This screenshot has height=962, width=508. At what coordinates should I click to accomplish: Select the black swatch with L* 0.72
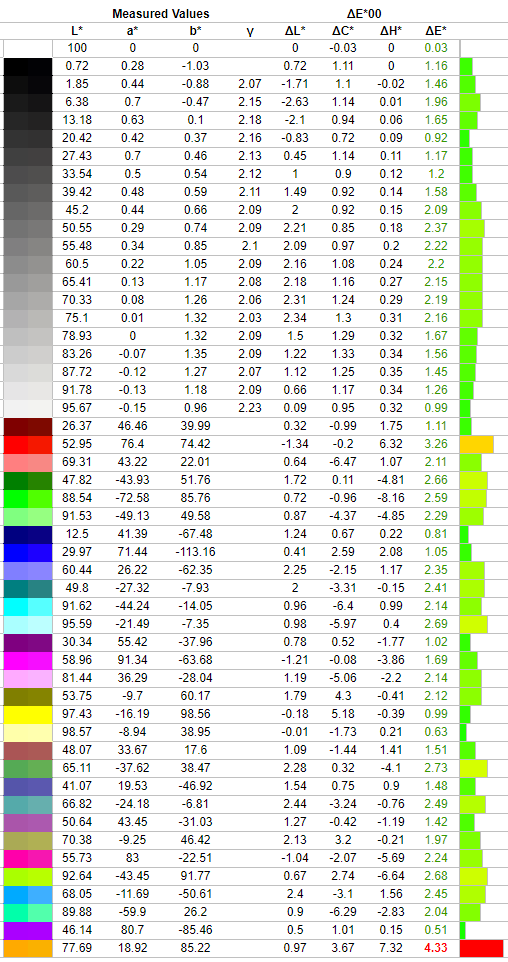click(x=28, y=65)
